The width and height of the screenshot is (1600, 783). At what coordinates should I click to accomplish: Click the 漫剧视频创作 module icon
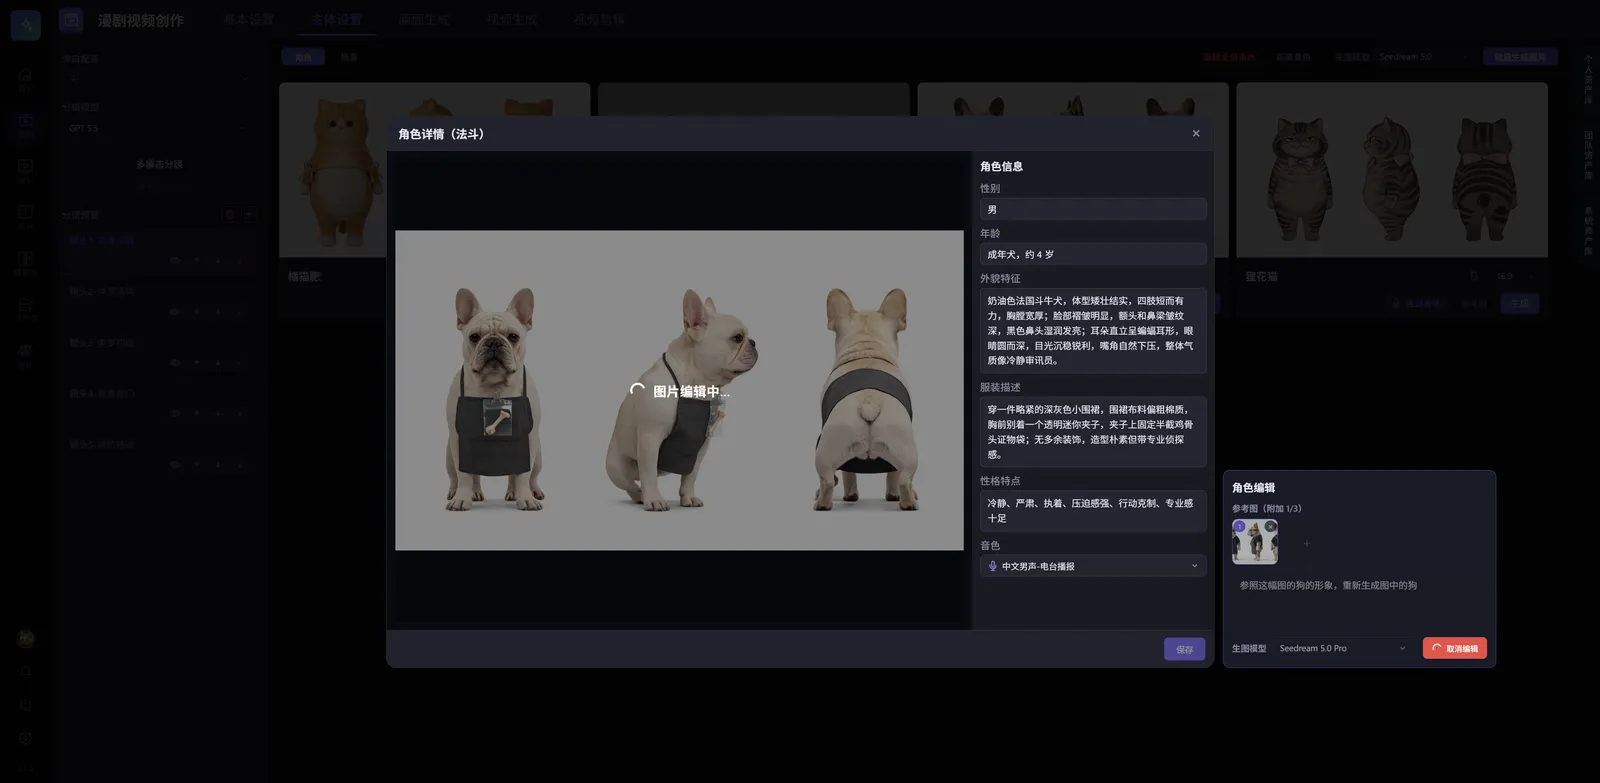pos(71,20)
